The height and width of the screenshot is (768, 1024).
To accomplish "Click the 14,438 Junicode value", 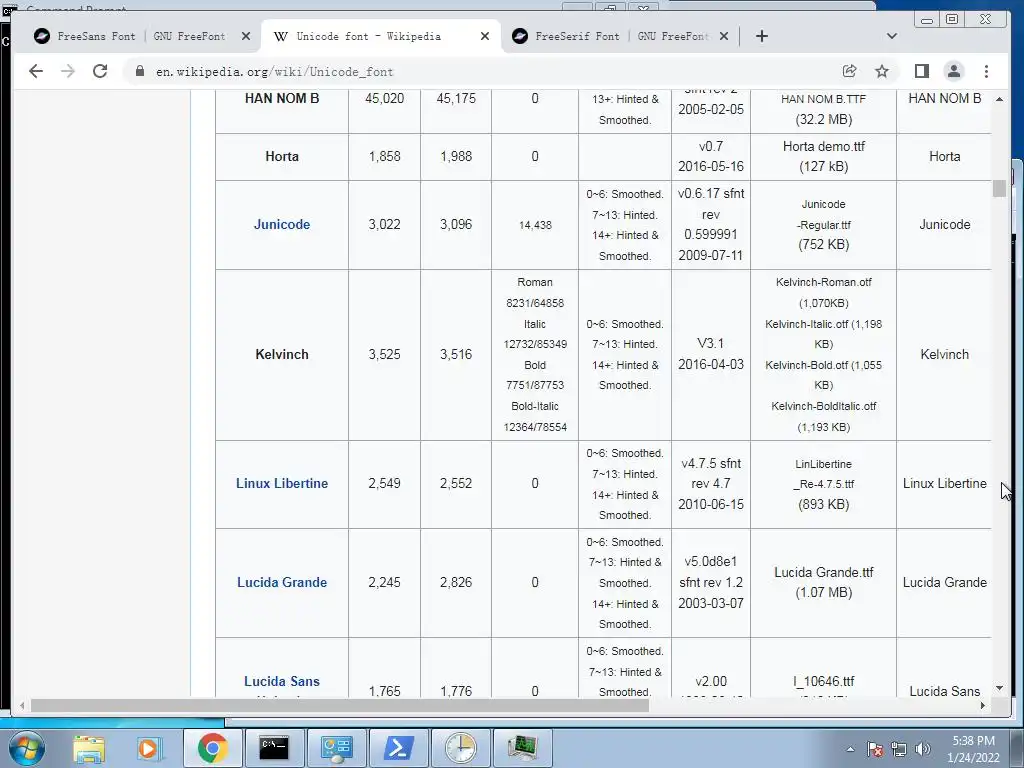I will tap(535, 225).
